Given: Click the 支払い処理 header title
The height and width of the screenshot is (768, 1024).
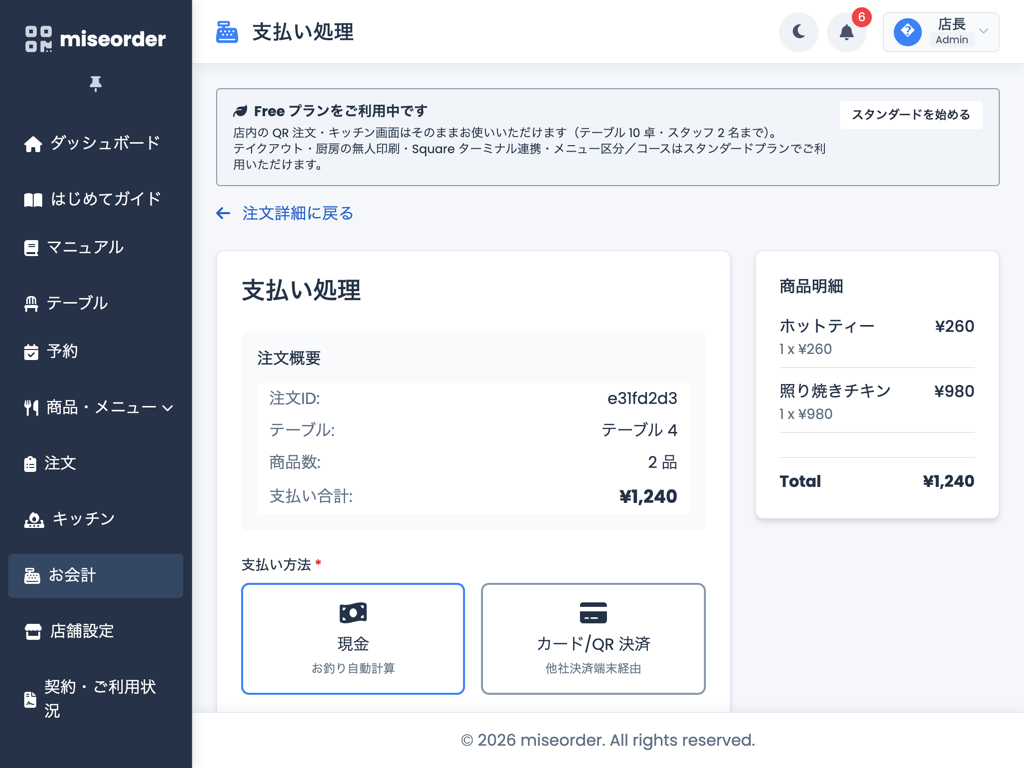Looking at the screenshot, I should tap(303, 31).
